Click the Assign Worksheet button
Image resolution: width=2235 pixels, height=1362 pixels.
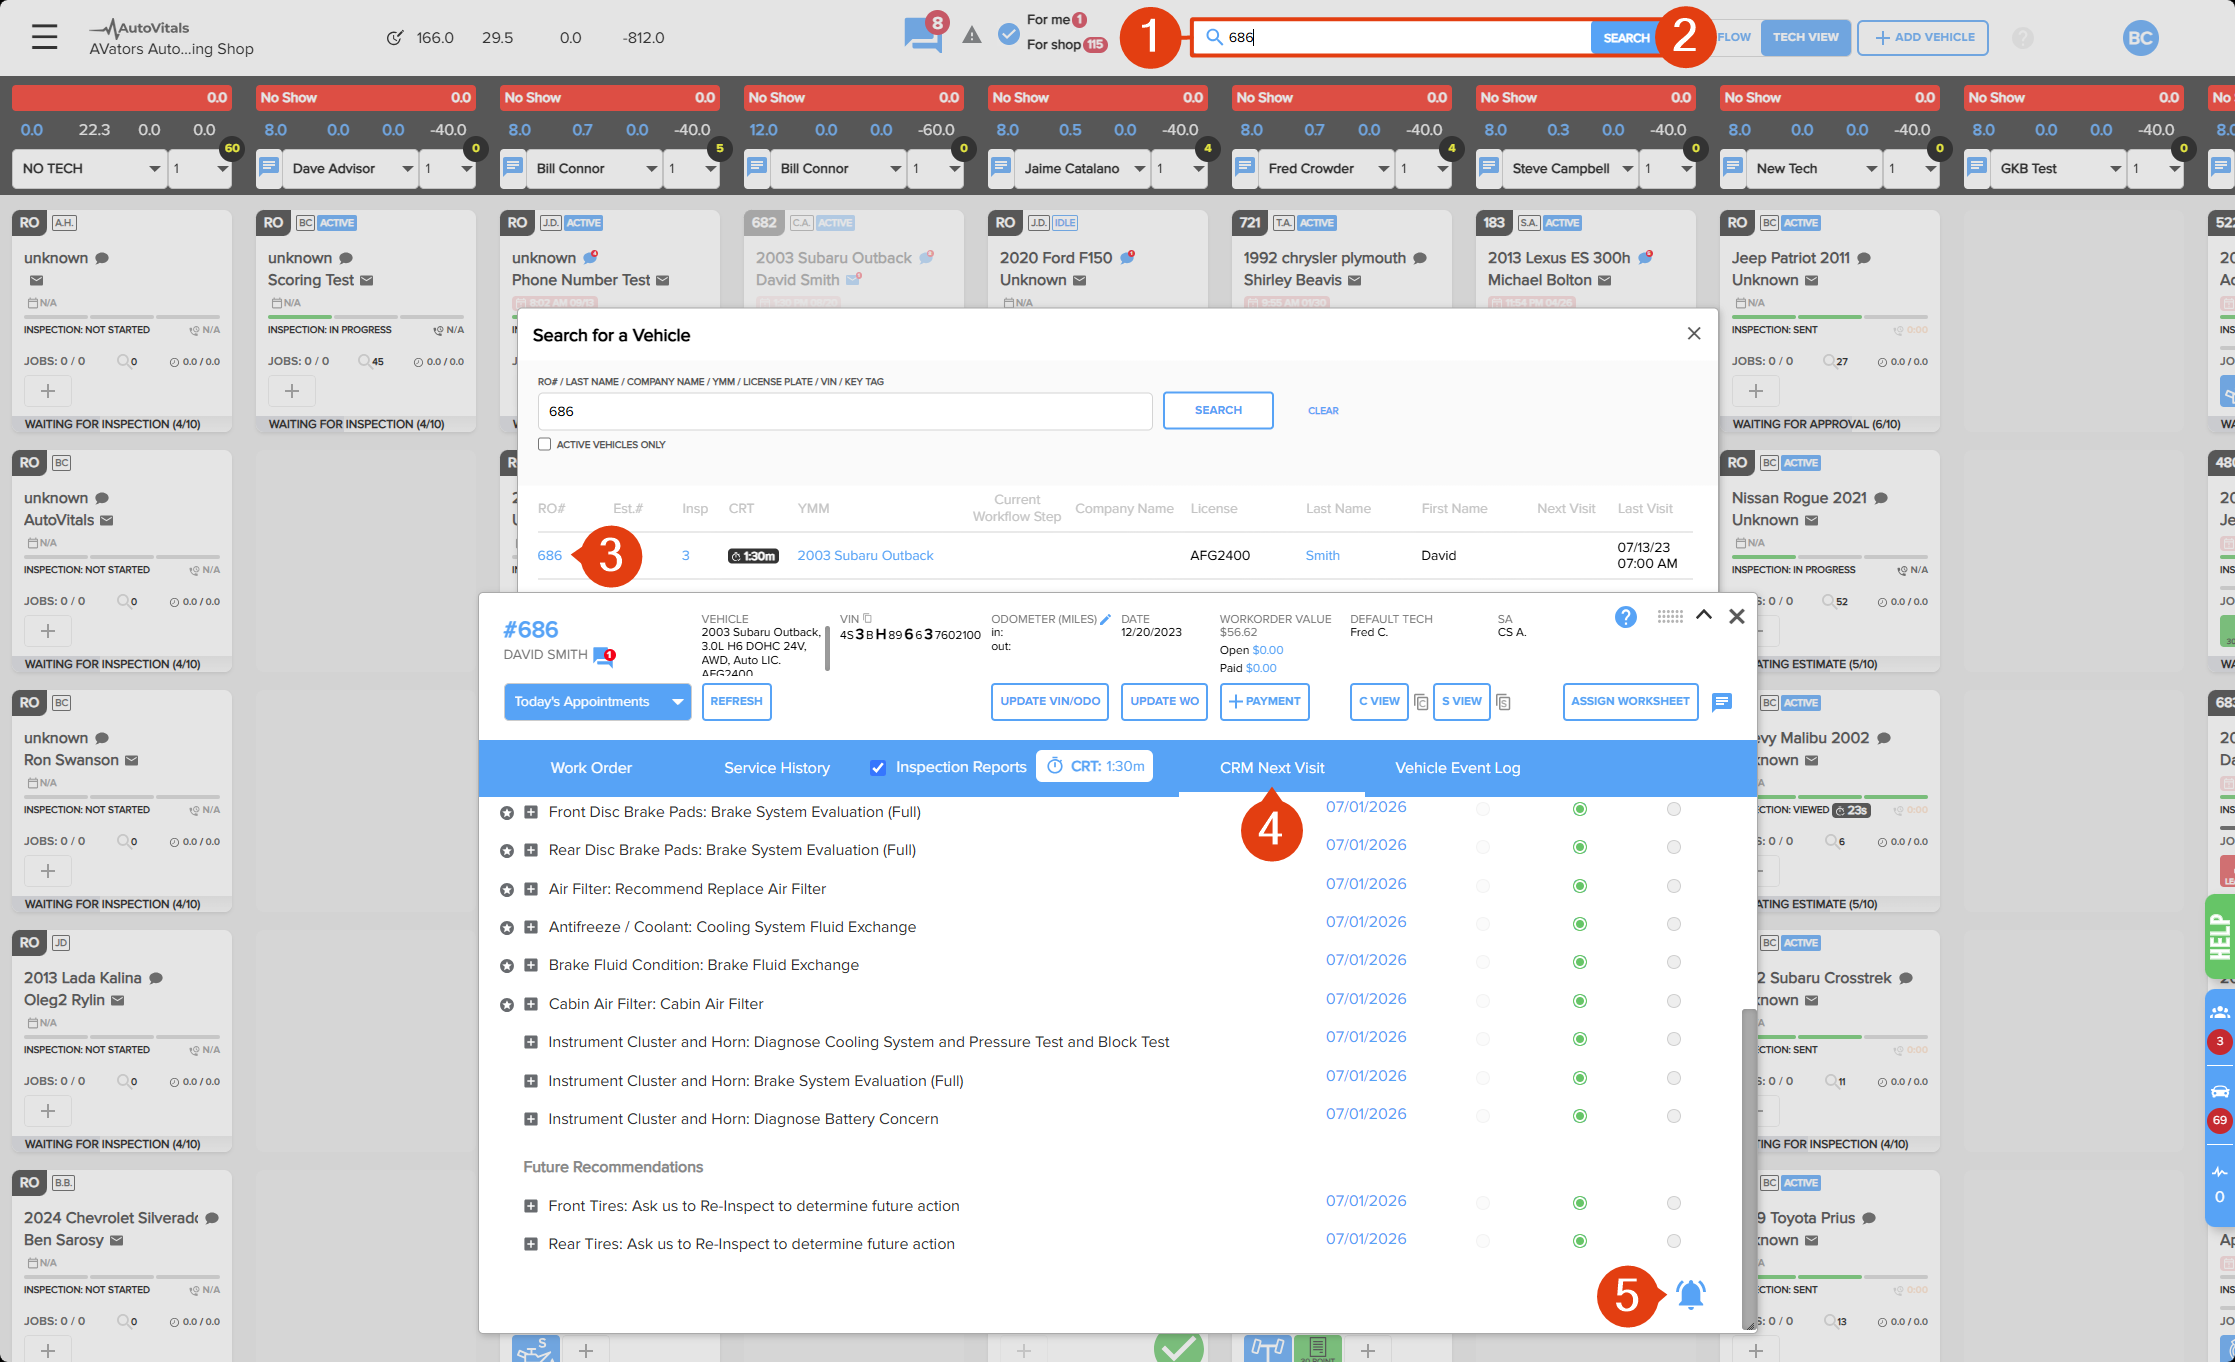coord(1630,702)
